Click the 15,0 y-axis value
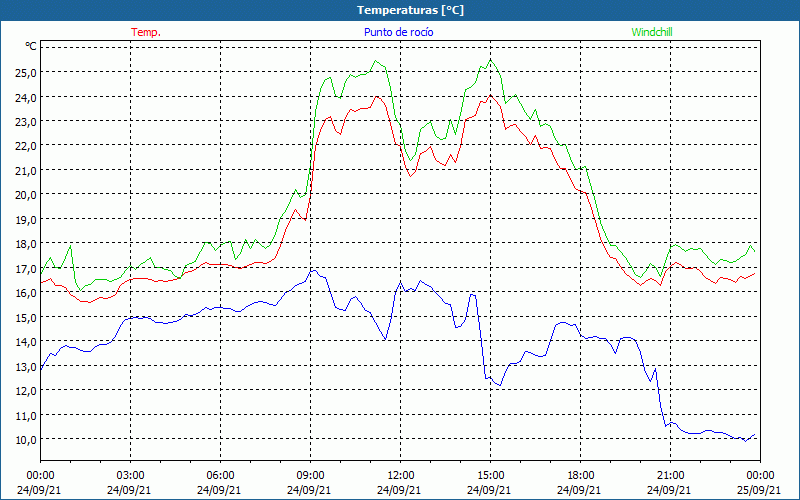 (x=25, y=318)
